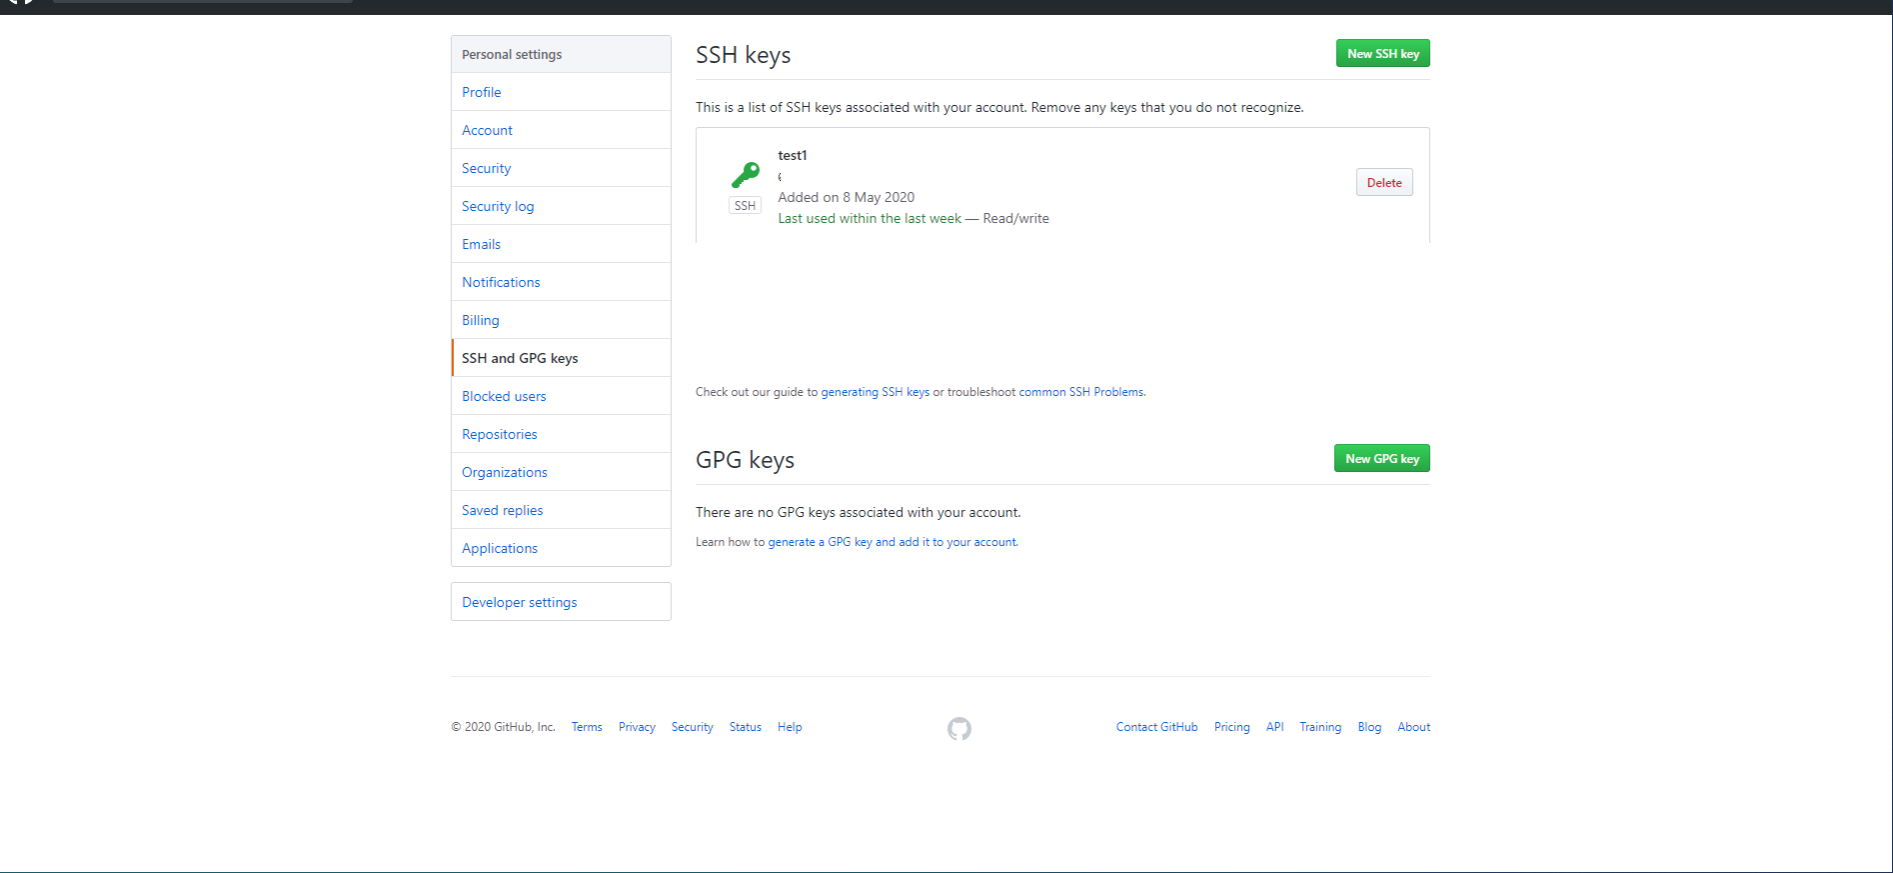Click '© 2020 GitHub, Inc.' text
The width and height of the screenshot is (1893, 873).
(x=503, y=727)
